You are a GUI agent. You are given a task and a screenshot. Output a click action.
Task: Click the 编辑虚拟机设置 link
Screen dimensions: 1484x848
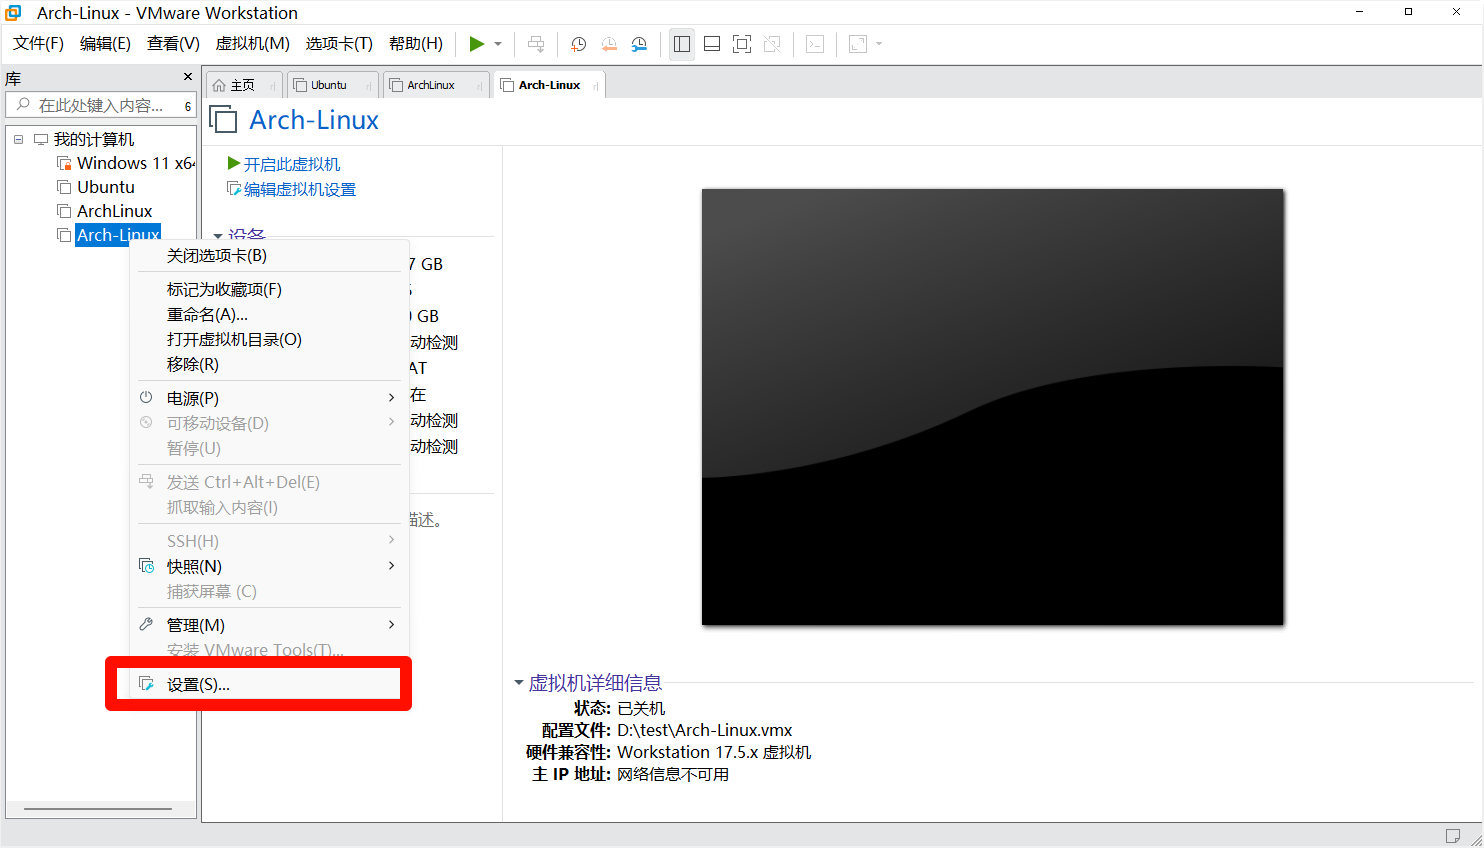pyautogui.click(x=299, y=189)
